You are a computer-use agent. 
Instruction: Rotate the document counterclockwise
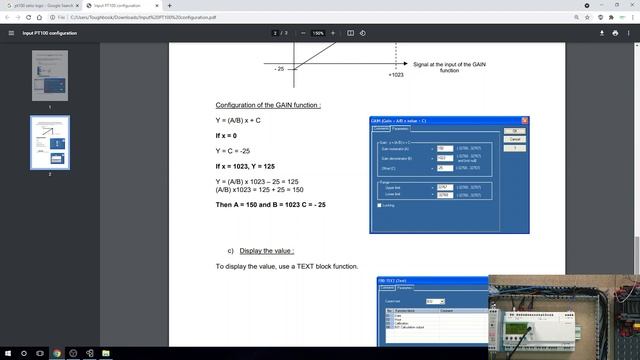pos(363,33)
